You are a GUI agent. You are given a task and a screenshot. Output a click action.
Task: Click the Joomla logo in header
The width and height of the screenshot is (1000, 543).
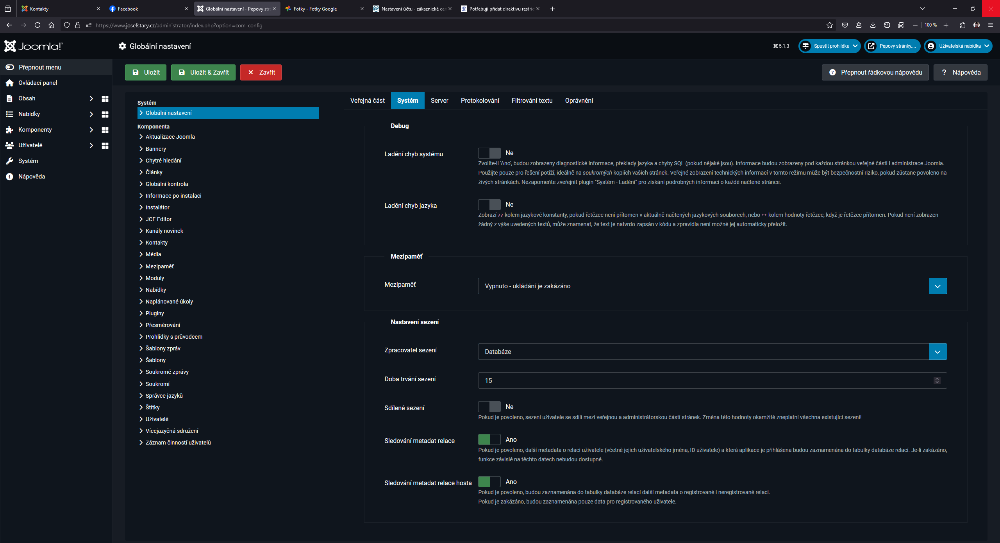pyautogui.click(x=33, y=46)
